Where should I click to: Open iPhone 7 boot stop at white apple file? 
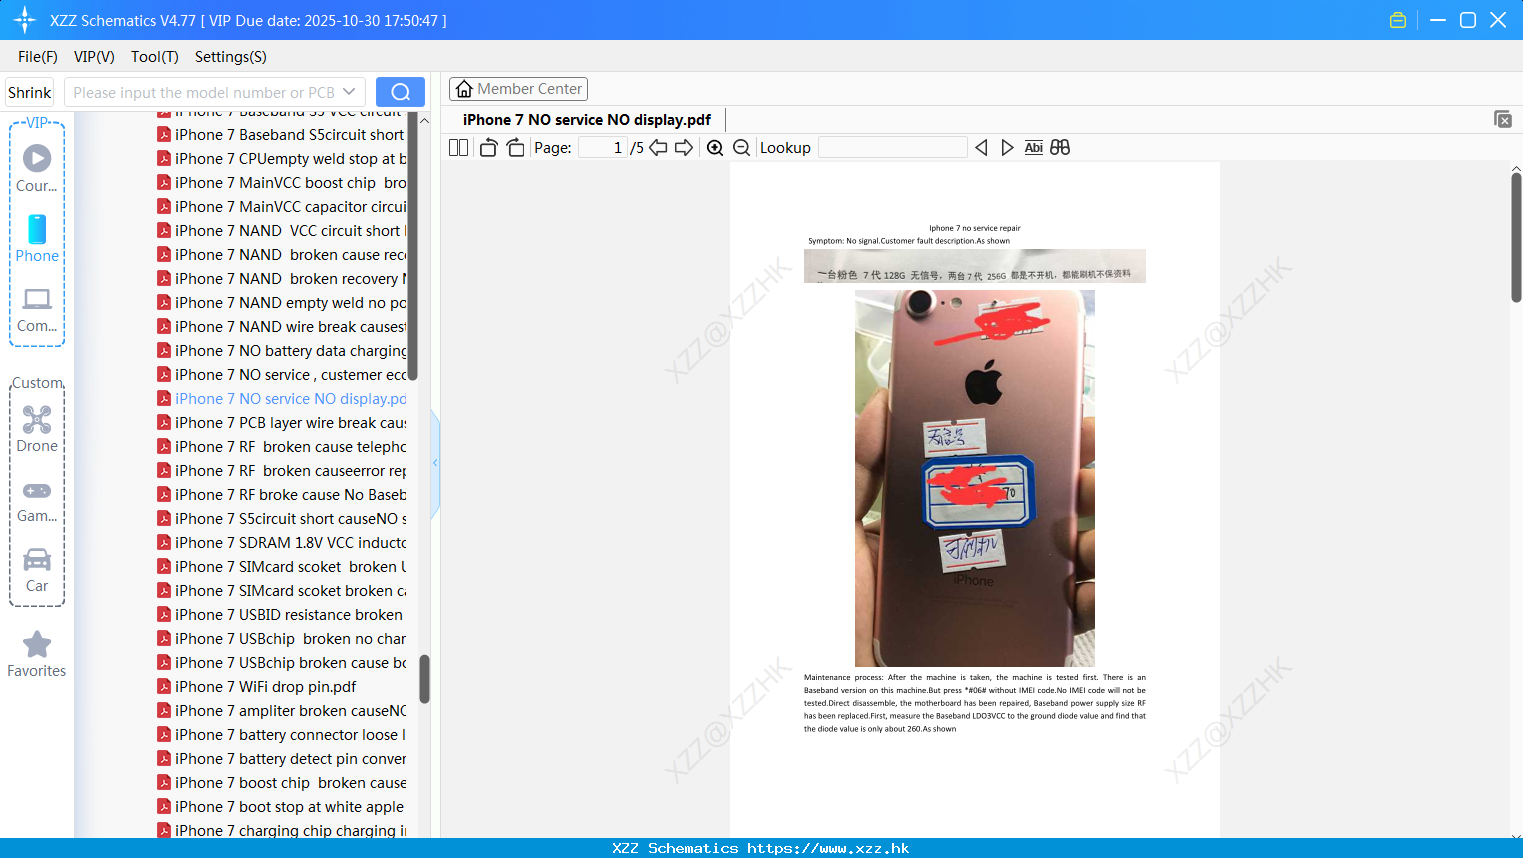coord(281,806)
